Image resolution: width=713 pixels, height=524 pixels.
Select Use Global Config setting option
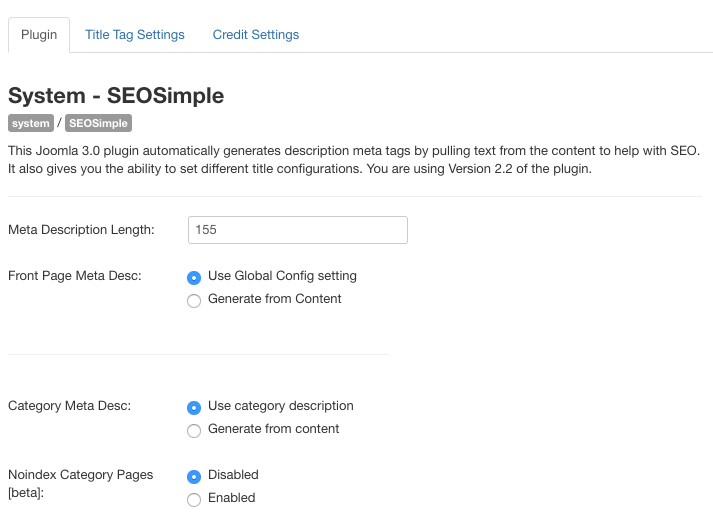click(x=194, y=277)
